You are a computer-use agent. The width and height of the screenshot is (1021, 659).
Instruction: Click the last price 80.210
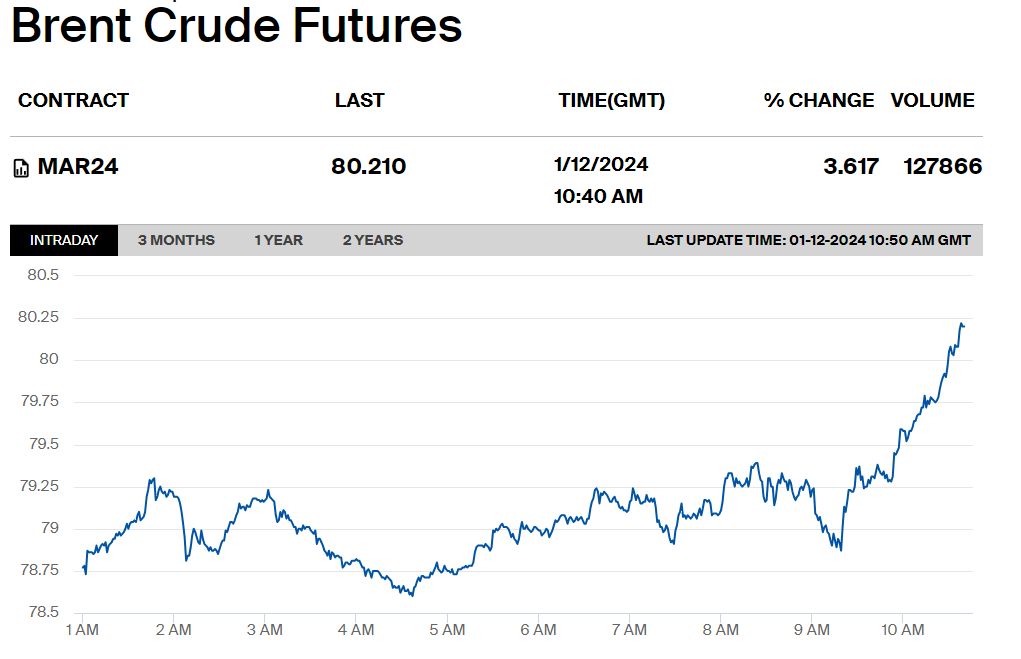point(369,167)
